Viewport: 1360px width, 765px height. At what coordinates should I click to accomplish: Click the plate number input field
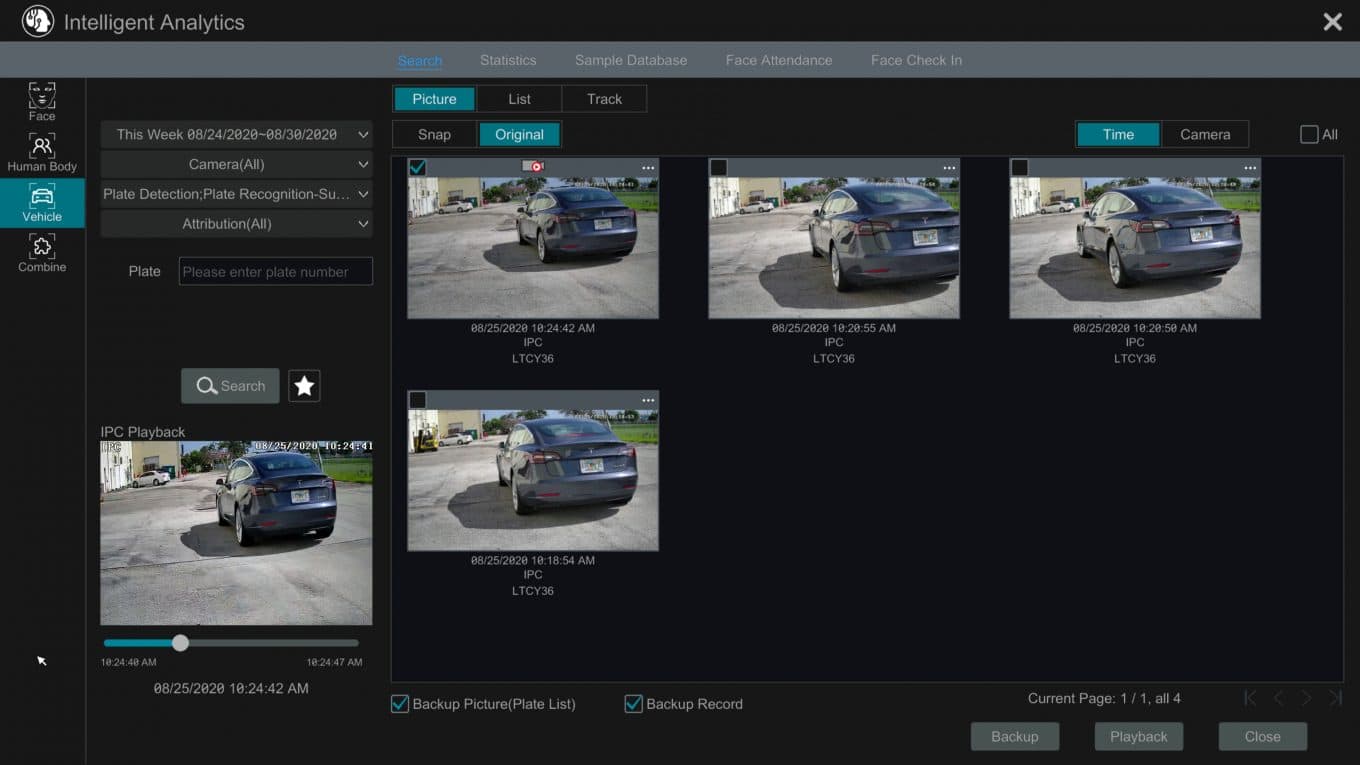point(275,271)
